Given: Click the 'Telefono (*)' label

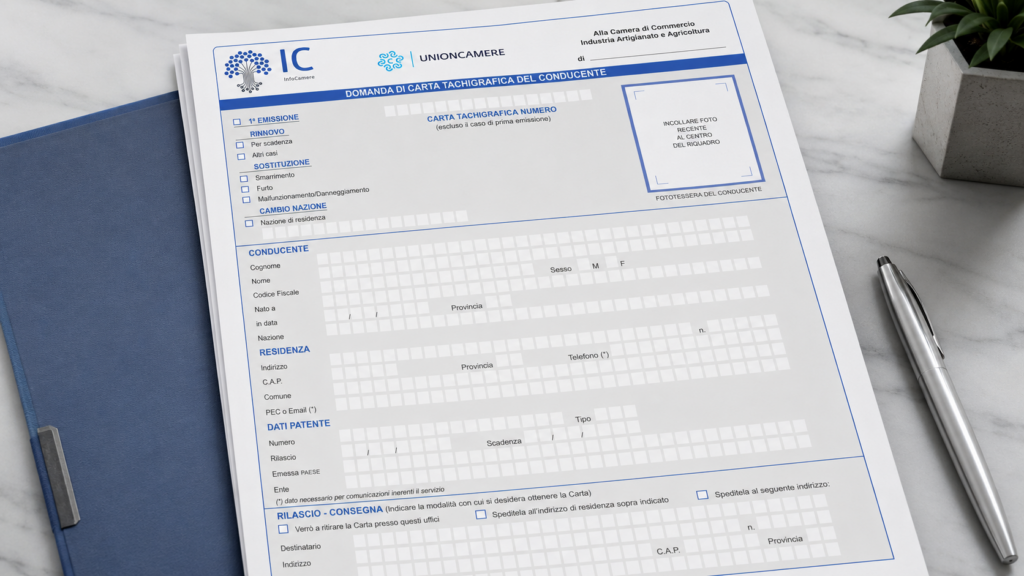Looking at the screenshot, I should coord(588,356).
